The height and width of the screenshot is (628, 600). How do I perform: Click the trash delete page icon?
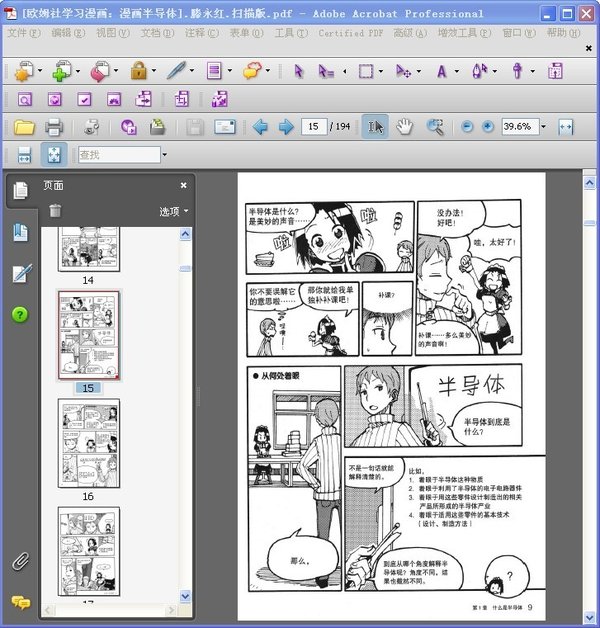pos(55,210)
